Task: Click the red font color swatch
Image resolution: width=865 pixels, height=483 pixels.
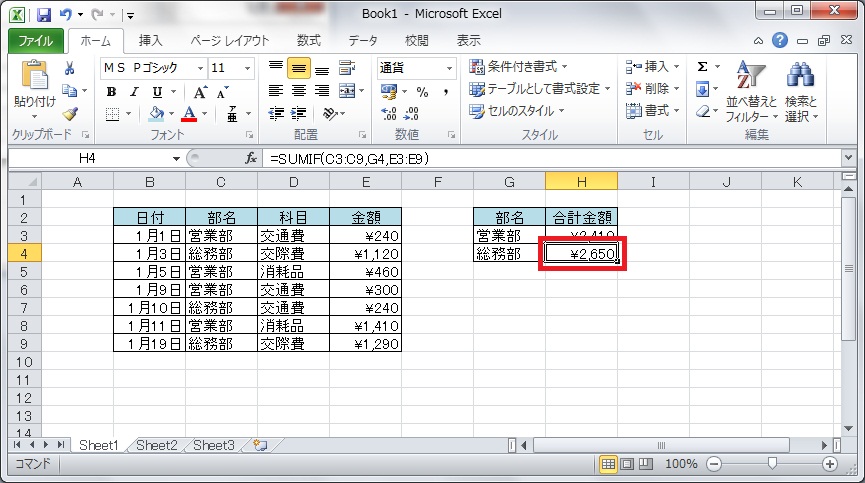Action: (189, 114)
